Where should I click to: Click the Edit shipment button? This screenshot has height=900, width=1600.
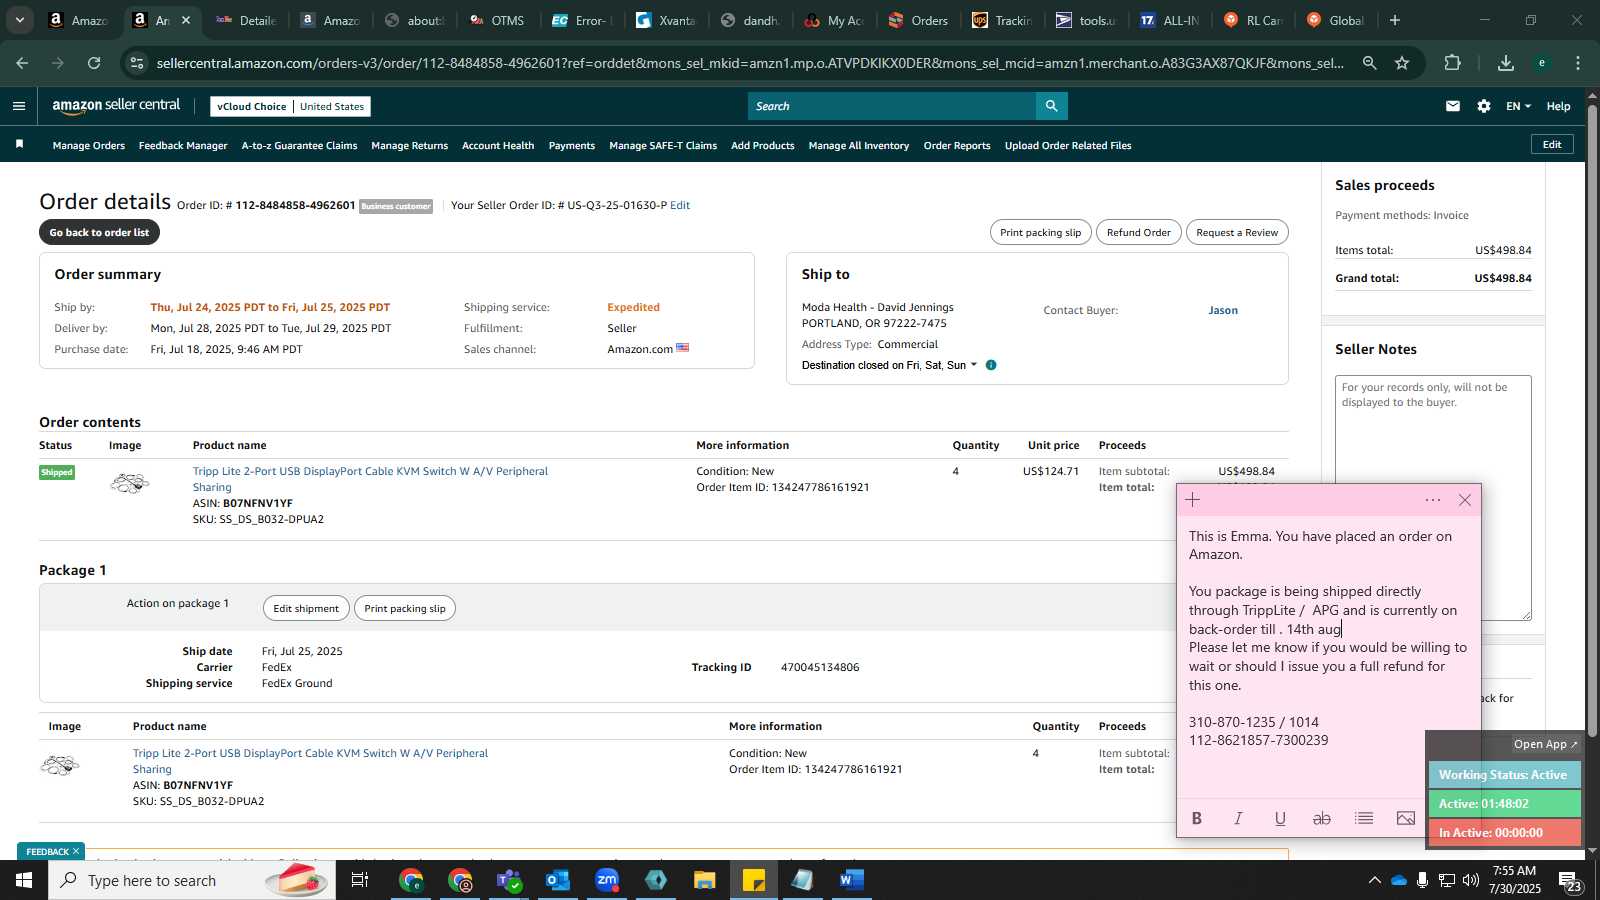(x=306, y=608)
